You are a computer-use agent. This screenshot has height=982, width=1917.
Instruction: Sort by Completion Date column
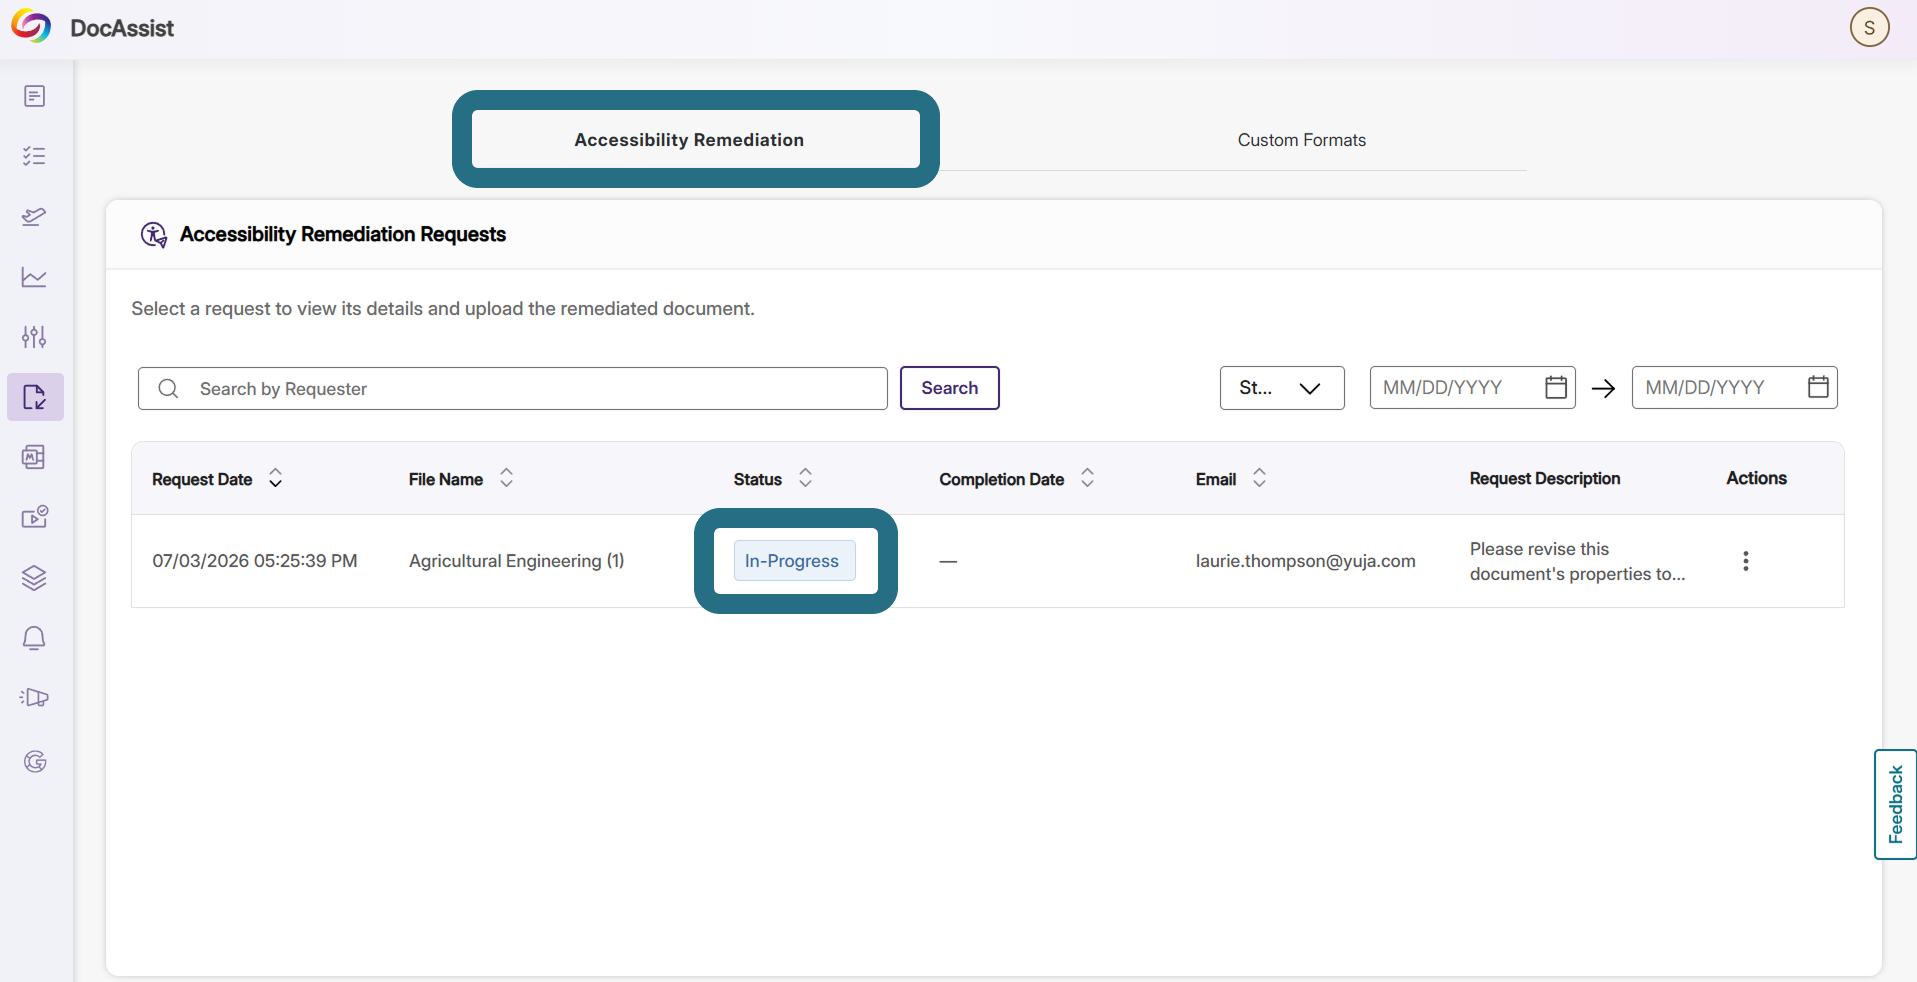pyautogui.click(x=1087, y=478)
